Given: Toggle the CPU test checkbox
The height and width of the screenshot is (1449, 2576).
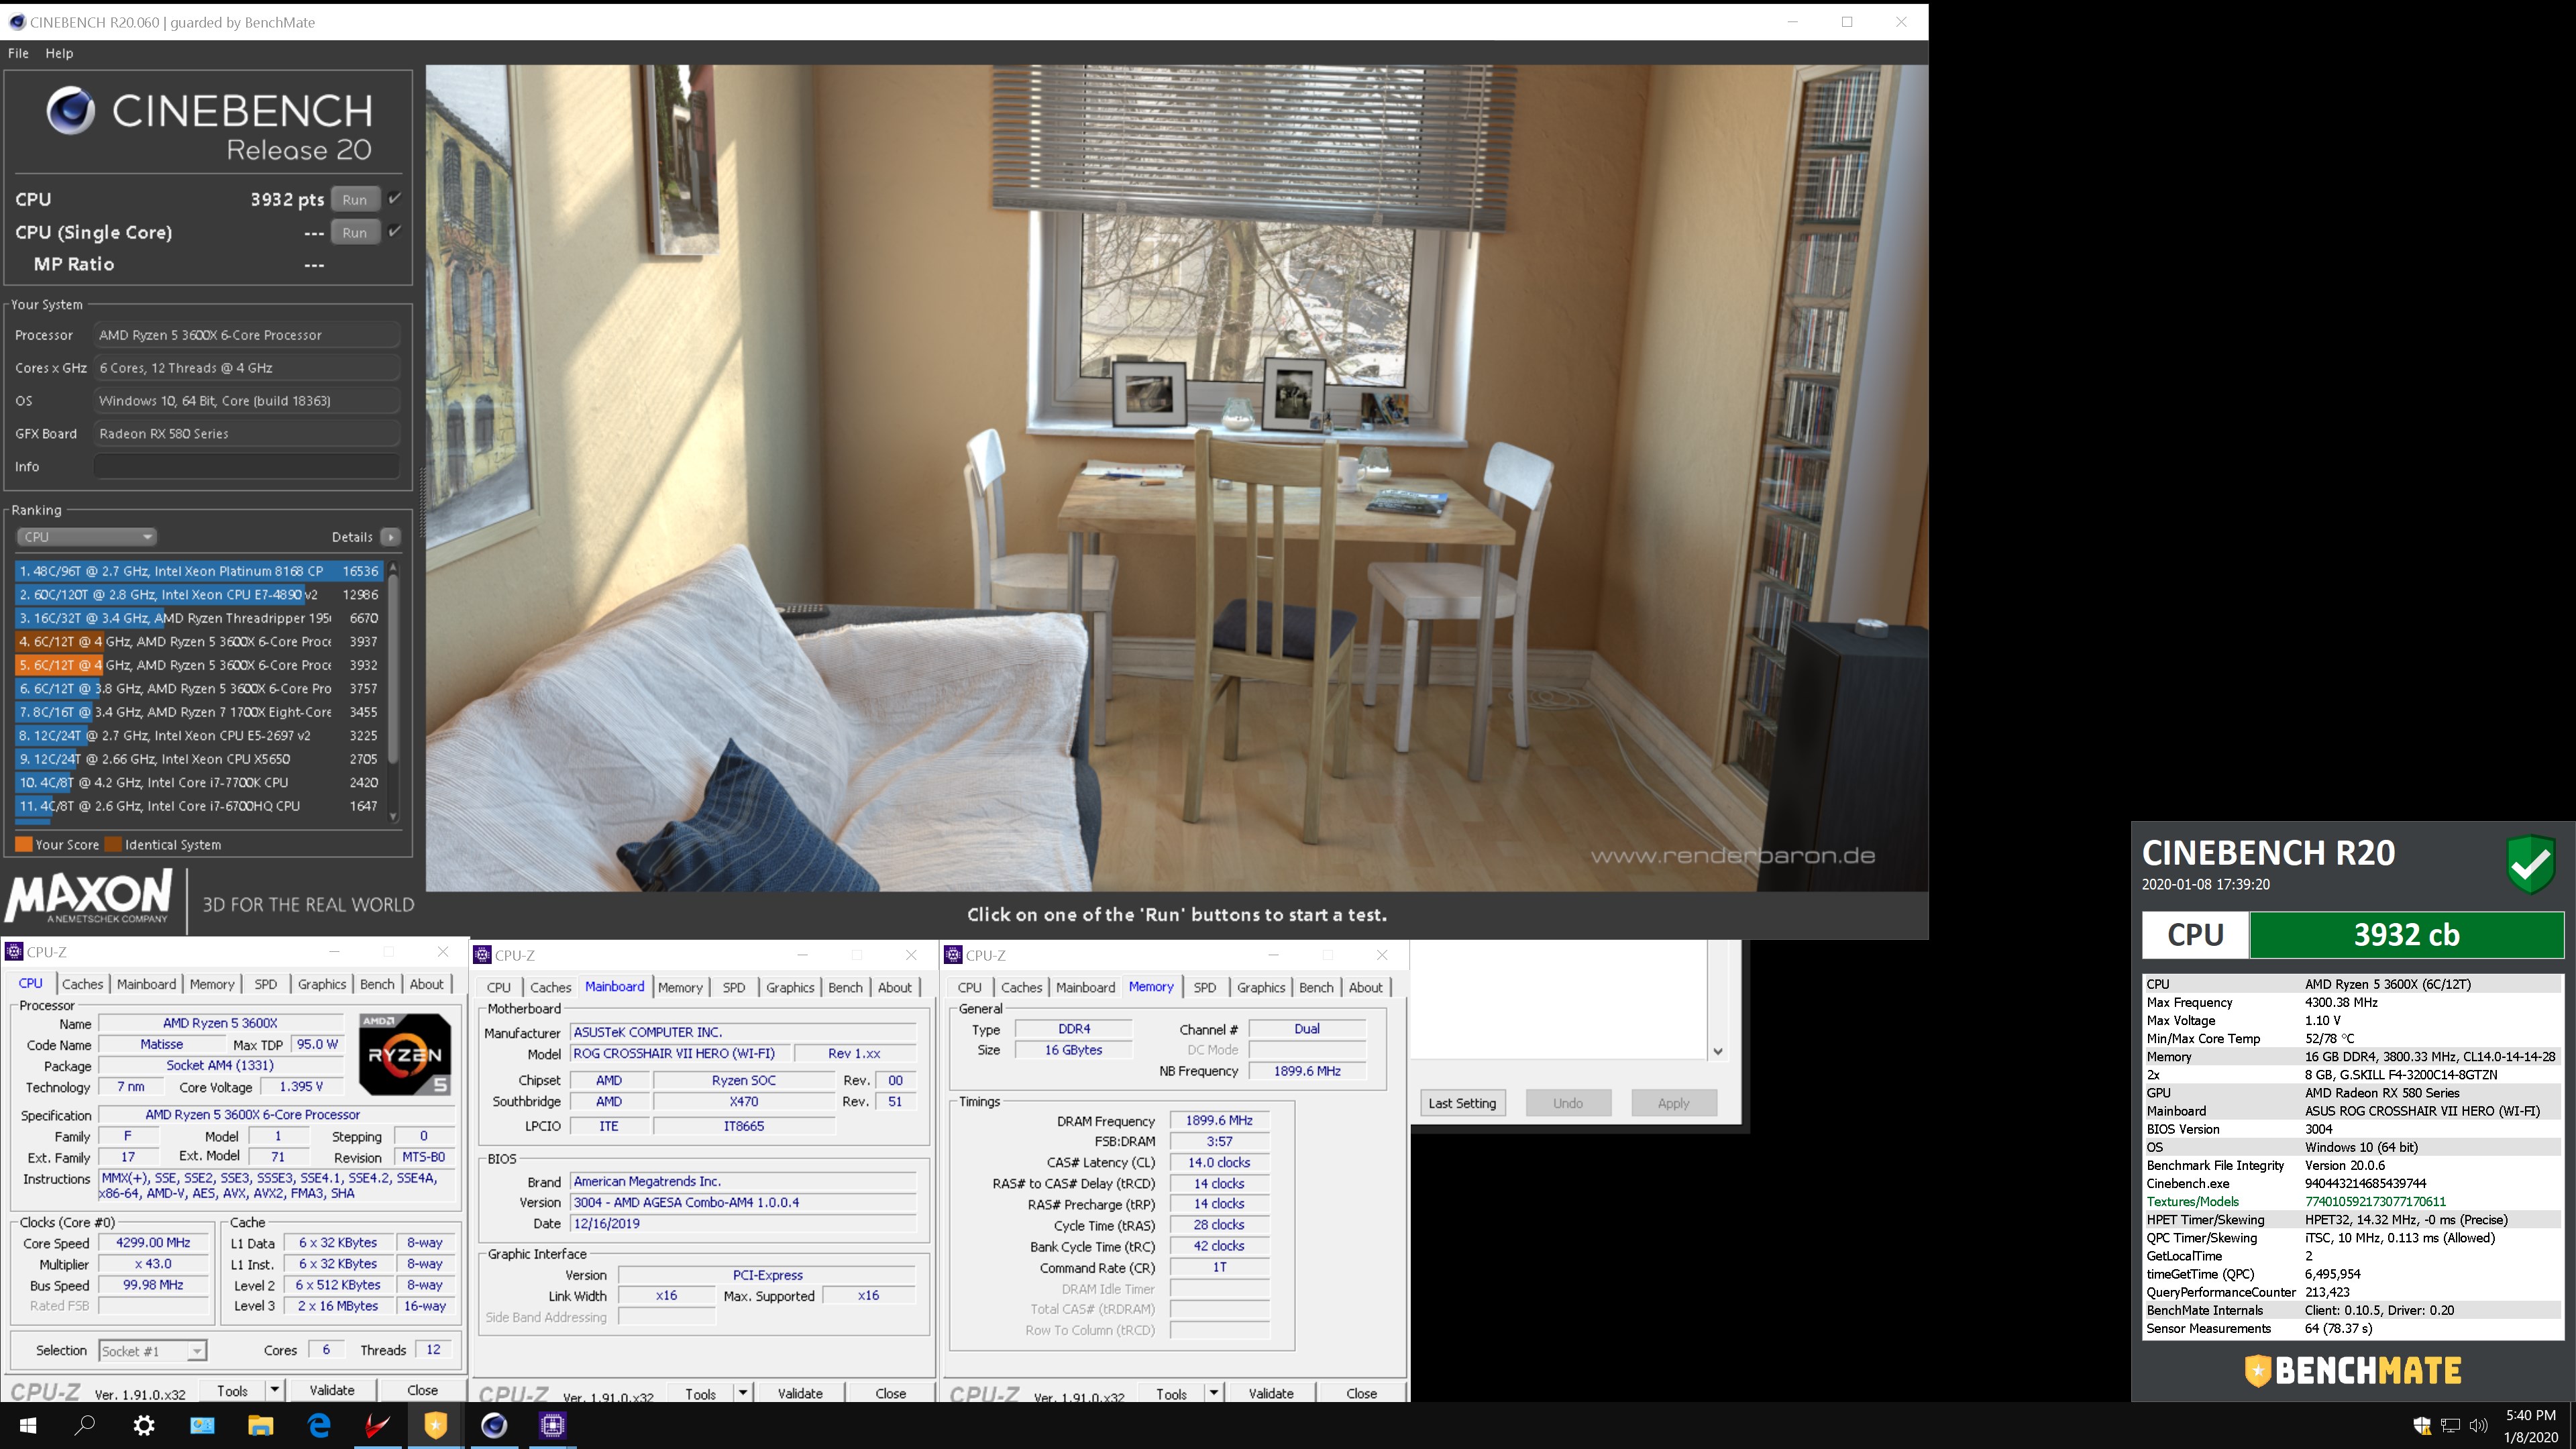Looking at the screenshot, I should point(395,199).
